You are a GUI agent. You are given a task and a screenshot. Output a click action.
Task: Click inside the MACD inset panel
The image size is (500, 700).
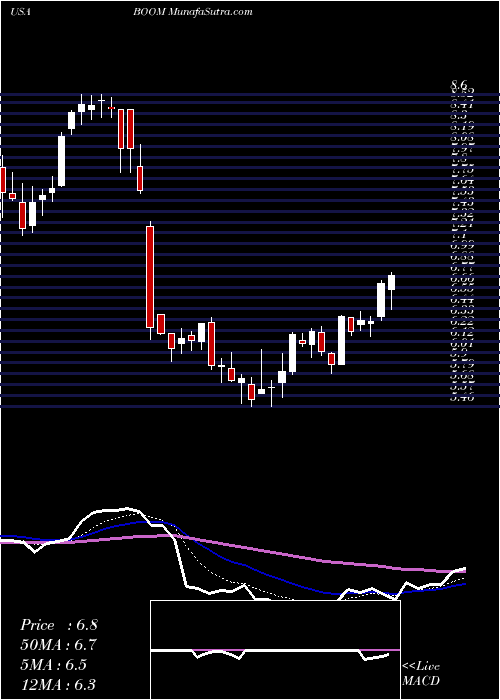(x=275, y=650)
